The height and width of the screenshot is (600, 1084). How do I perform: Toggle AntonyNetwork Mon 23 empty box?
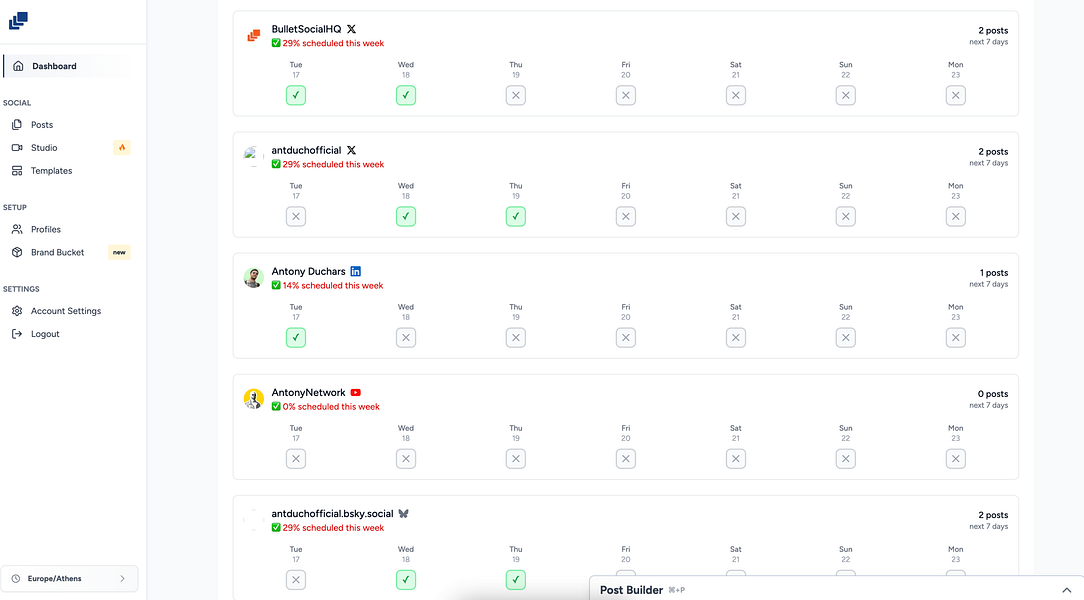pyautogui.click(x=955, y=458)
